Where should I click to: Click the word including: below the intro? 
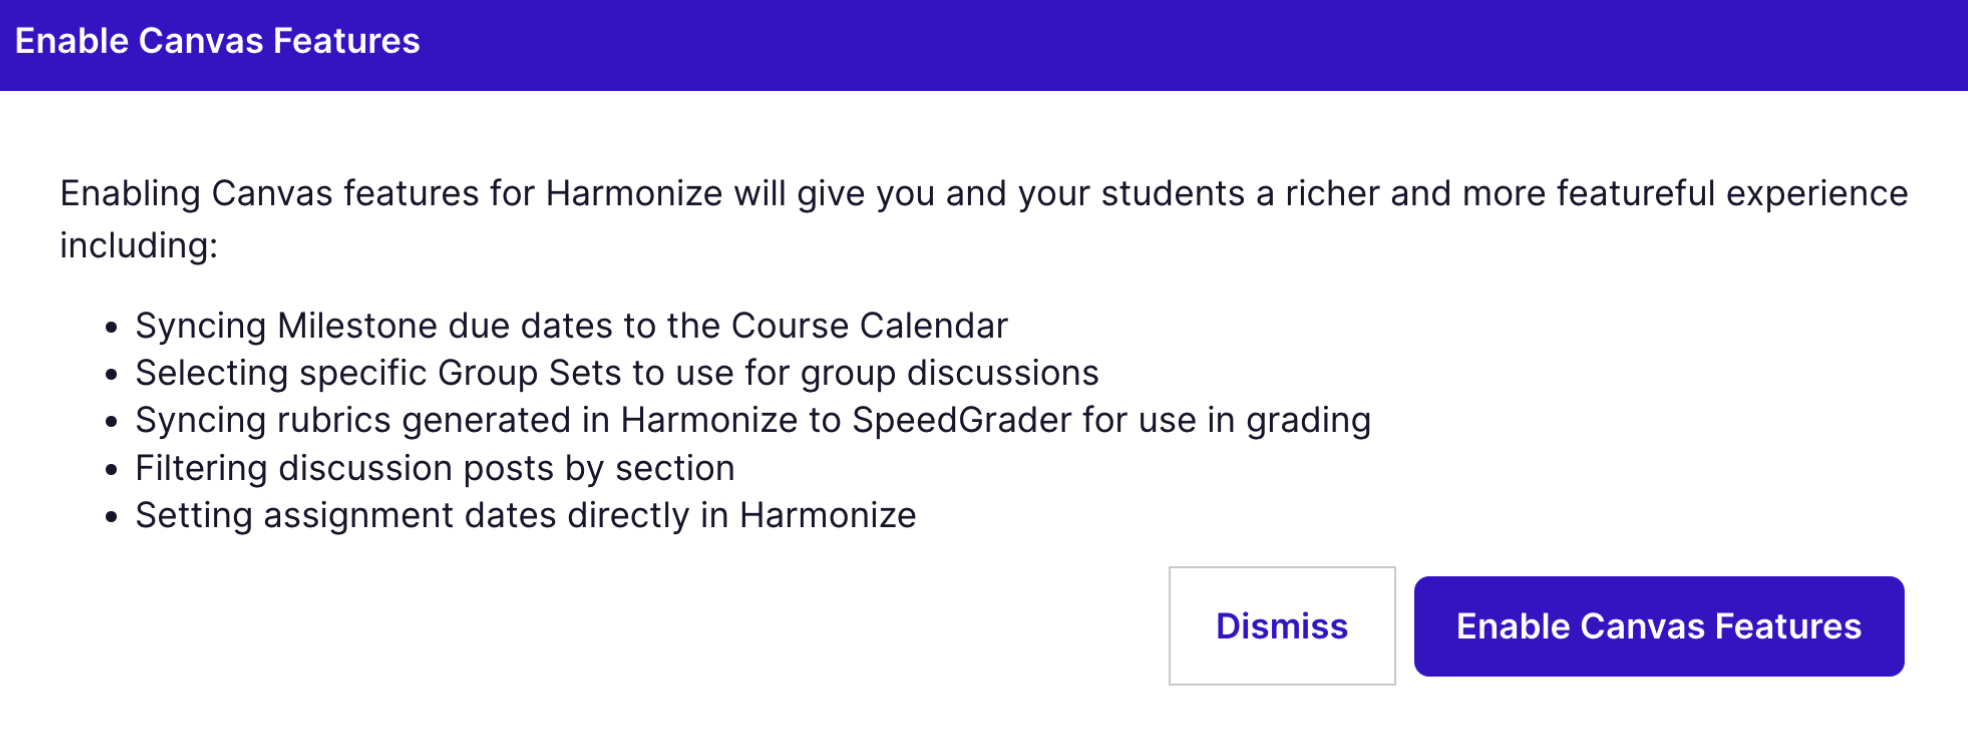[x=139, y=246]
